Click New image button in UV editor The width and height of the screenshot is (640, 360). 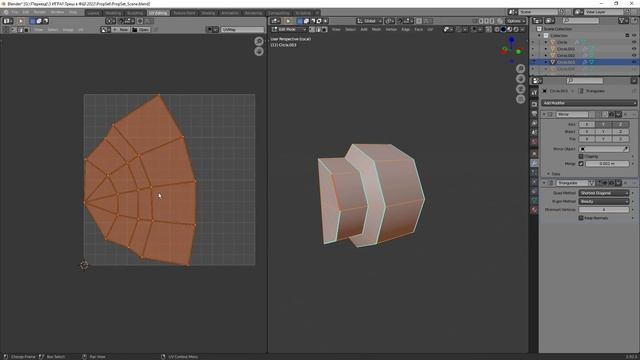(121, 30)
